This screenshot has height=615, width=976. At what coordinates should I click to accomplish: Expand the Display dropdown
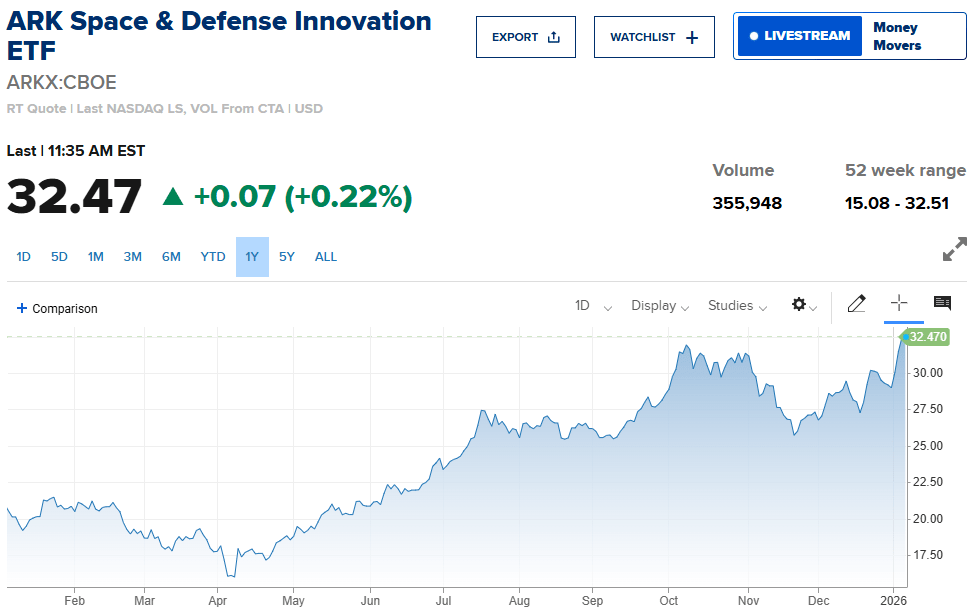(660, 306)
